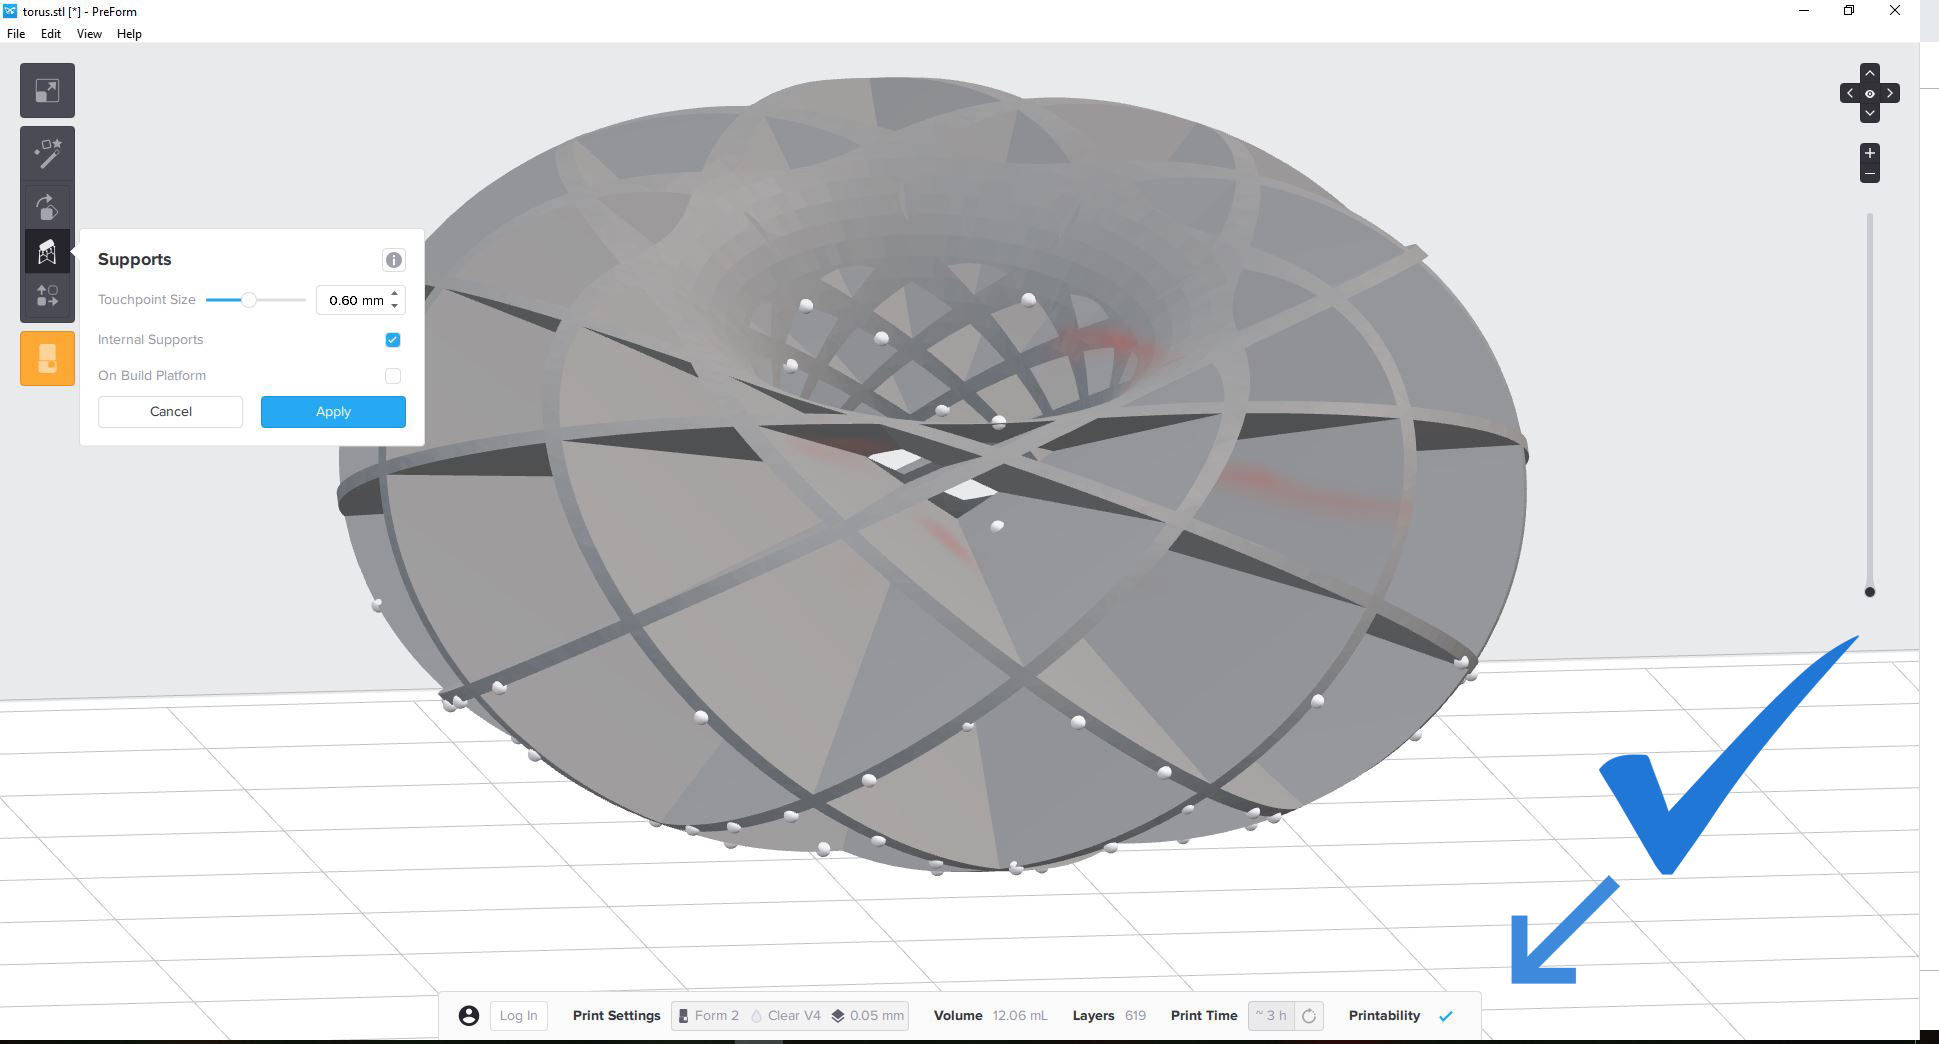1939x1044 pixels.
Task: Minimize the PreForm window
Action: tap(1804, 11)
